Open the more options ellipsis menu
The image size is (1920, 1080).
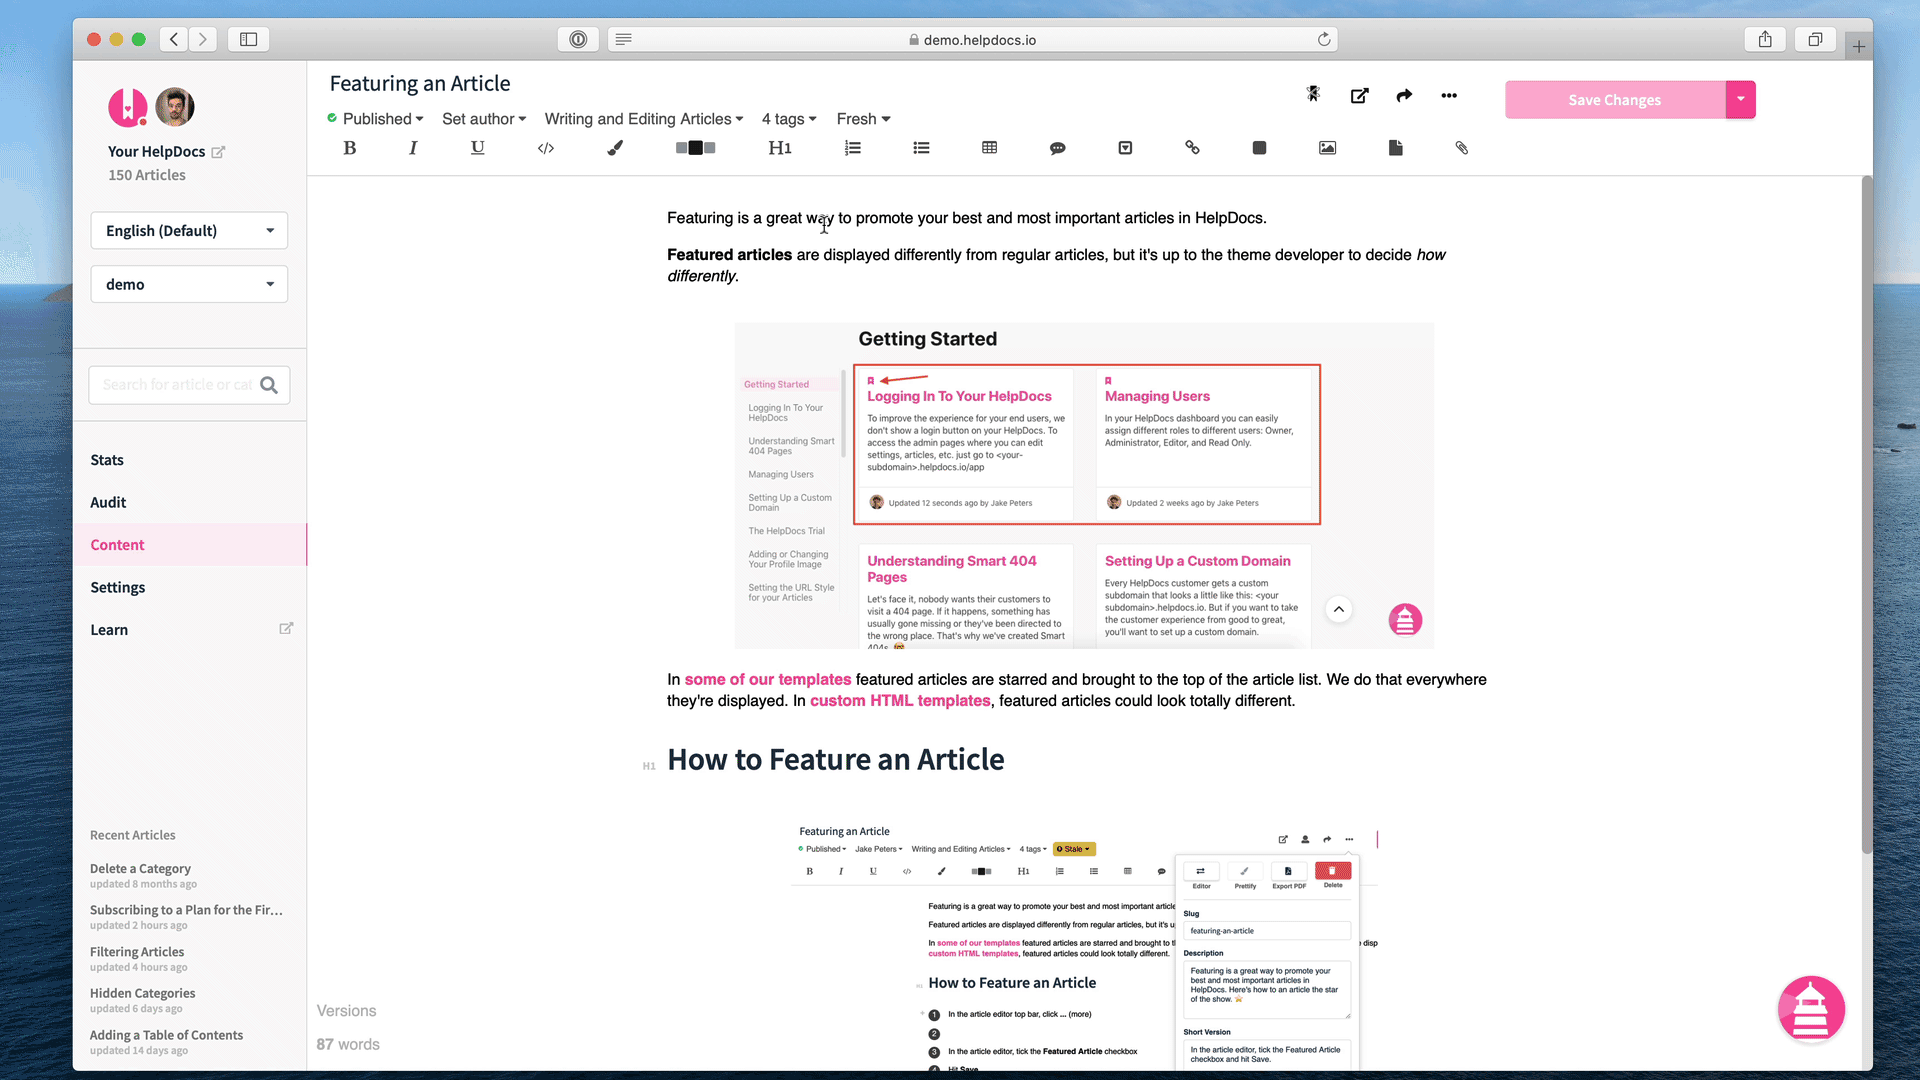1449,96
